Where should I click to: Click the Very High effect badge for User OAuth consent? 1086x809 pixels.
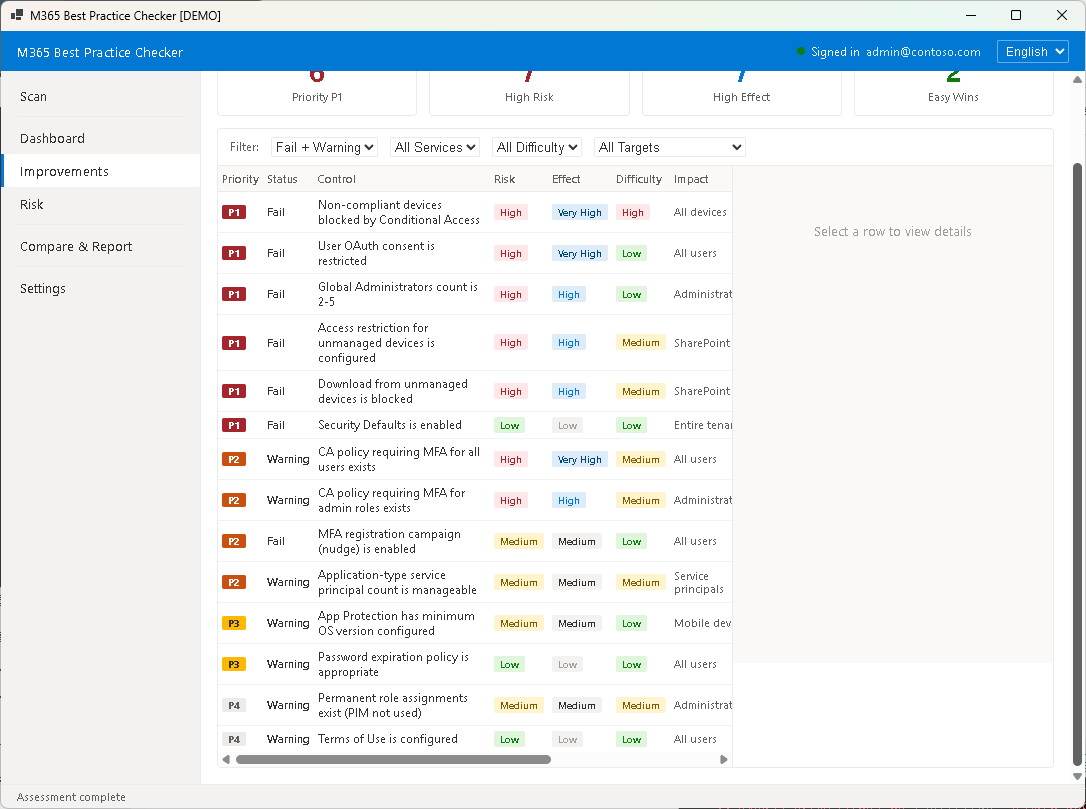[x=579, y=253]
